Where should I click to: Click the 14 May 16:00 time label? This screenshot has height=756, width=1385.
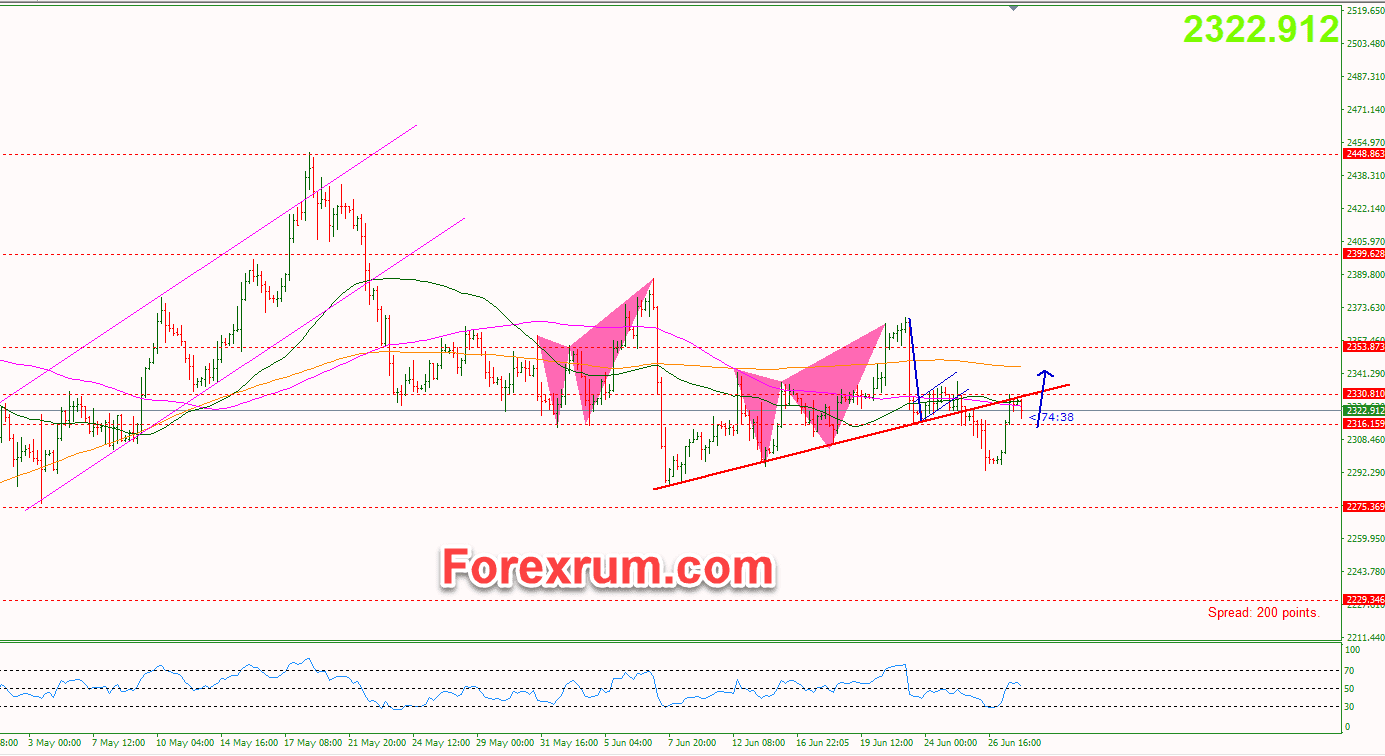pyautogui.click(x=247, y=744)
